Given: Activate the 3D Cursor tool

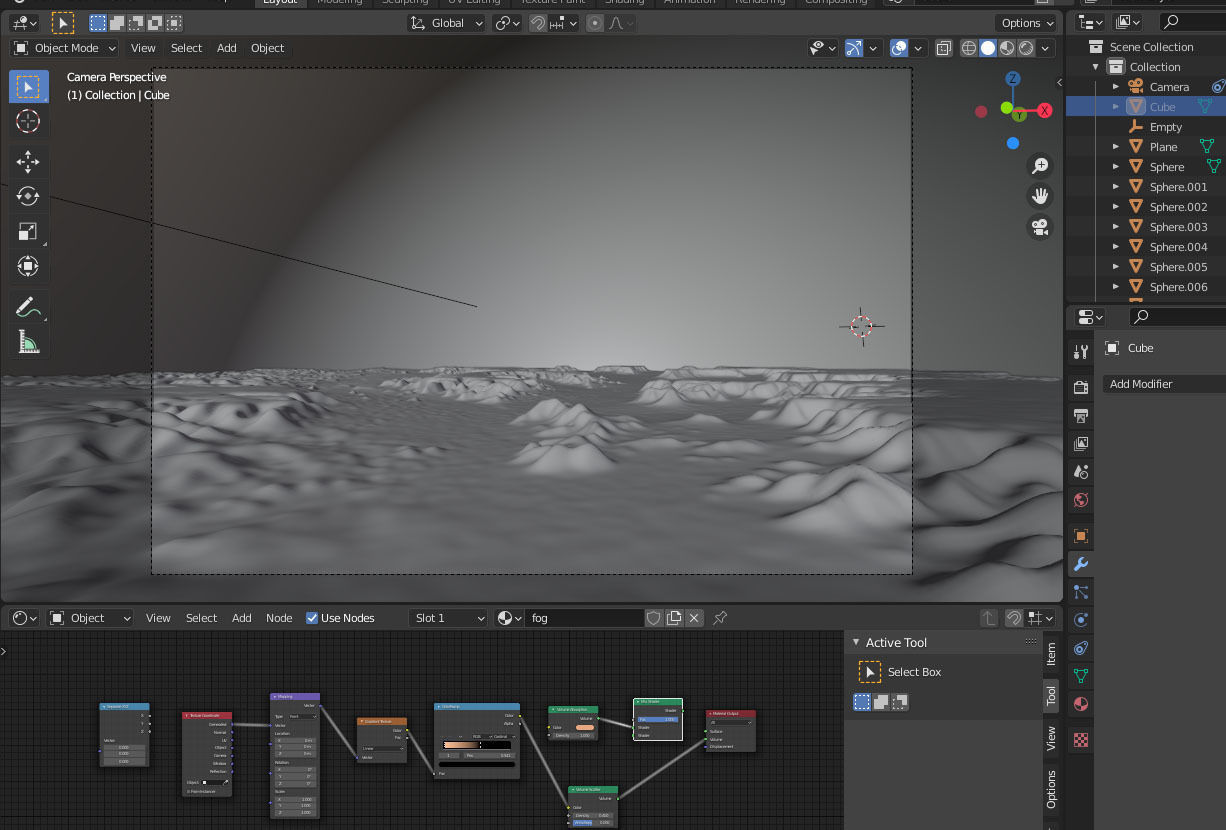Looking at the screenshot, I should pos(28,122).
